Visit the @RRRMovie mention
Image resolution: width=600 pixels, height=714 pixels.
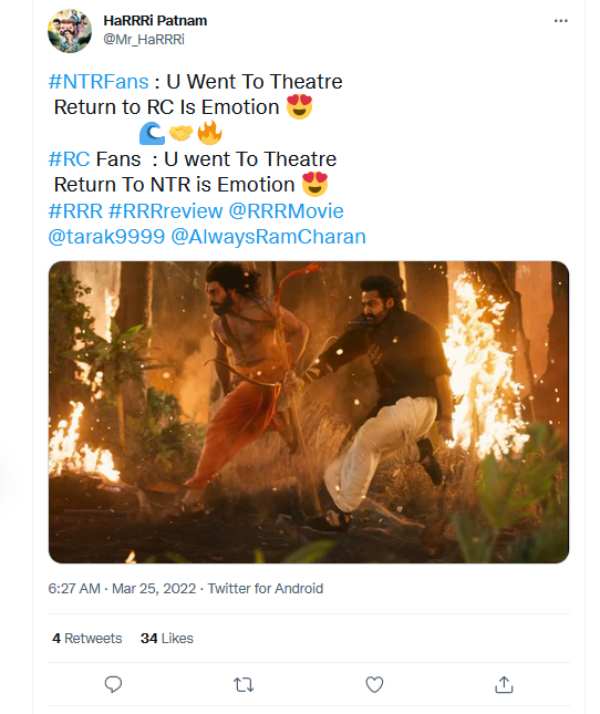coord(286,211)
